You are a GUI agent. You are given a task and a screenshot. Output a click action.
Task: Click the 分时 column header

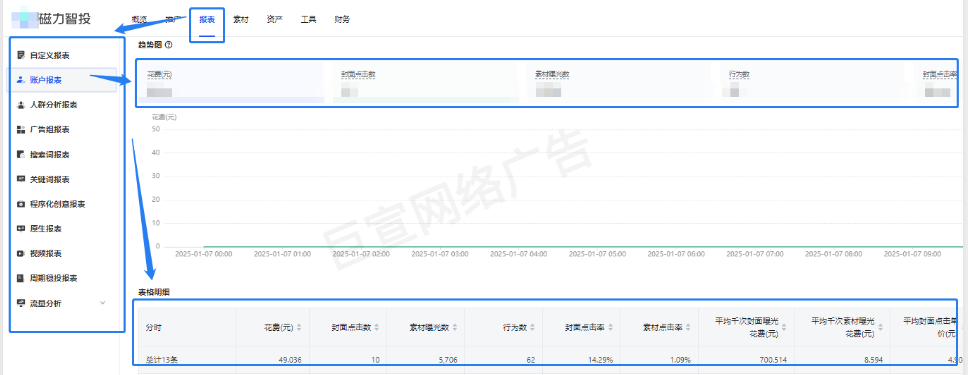pyautogui.click(x=153, y=328)
